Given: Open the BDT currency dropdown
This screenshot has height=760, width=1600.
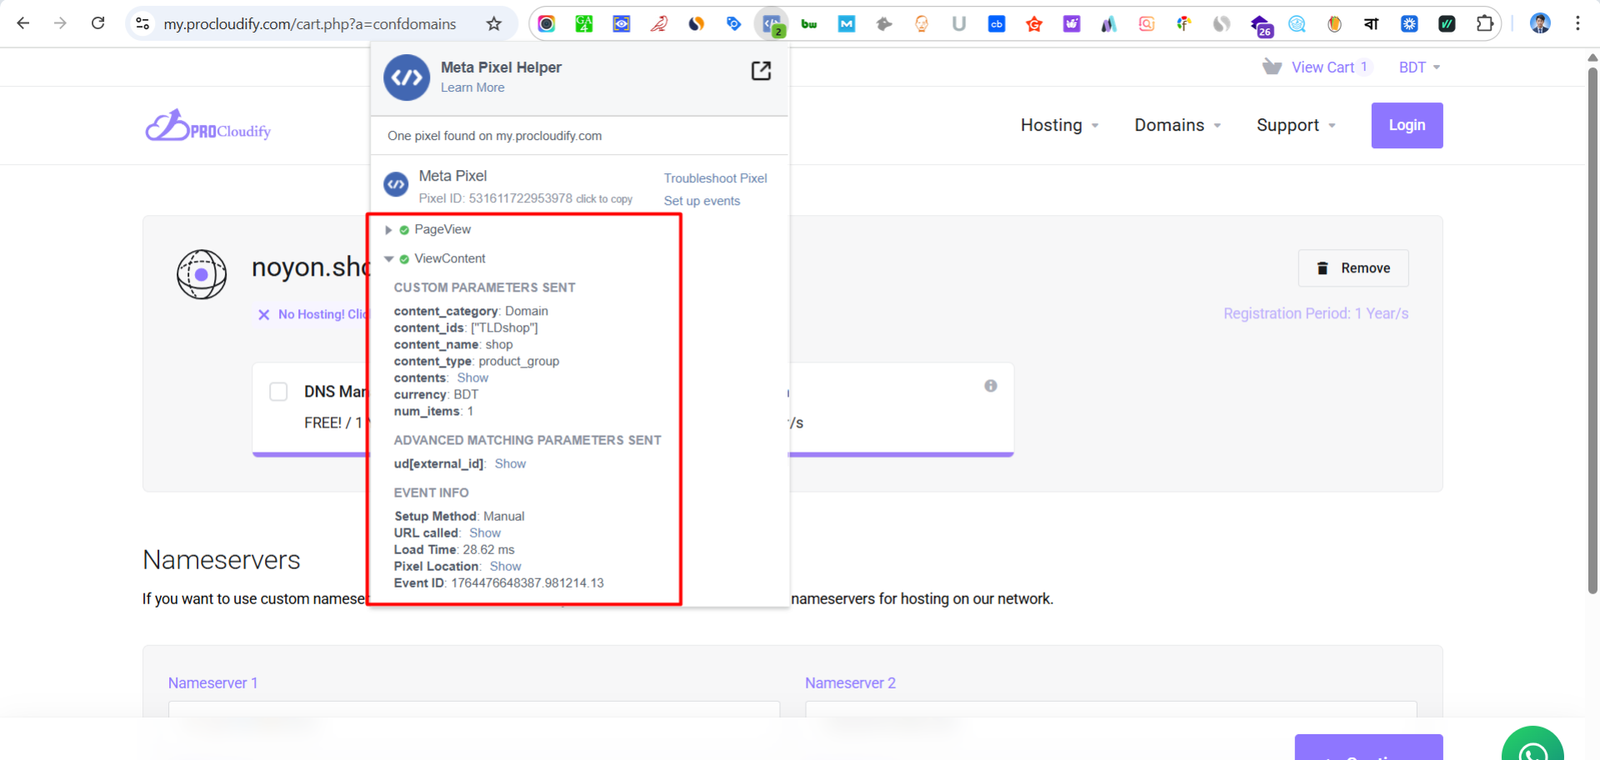Looking at the screenshot, I should [x=1419, y=67].
